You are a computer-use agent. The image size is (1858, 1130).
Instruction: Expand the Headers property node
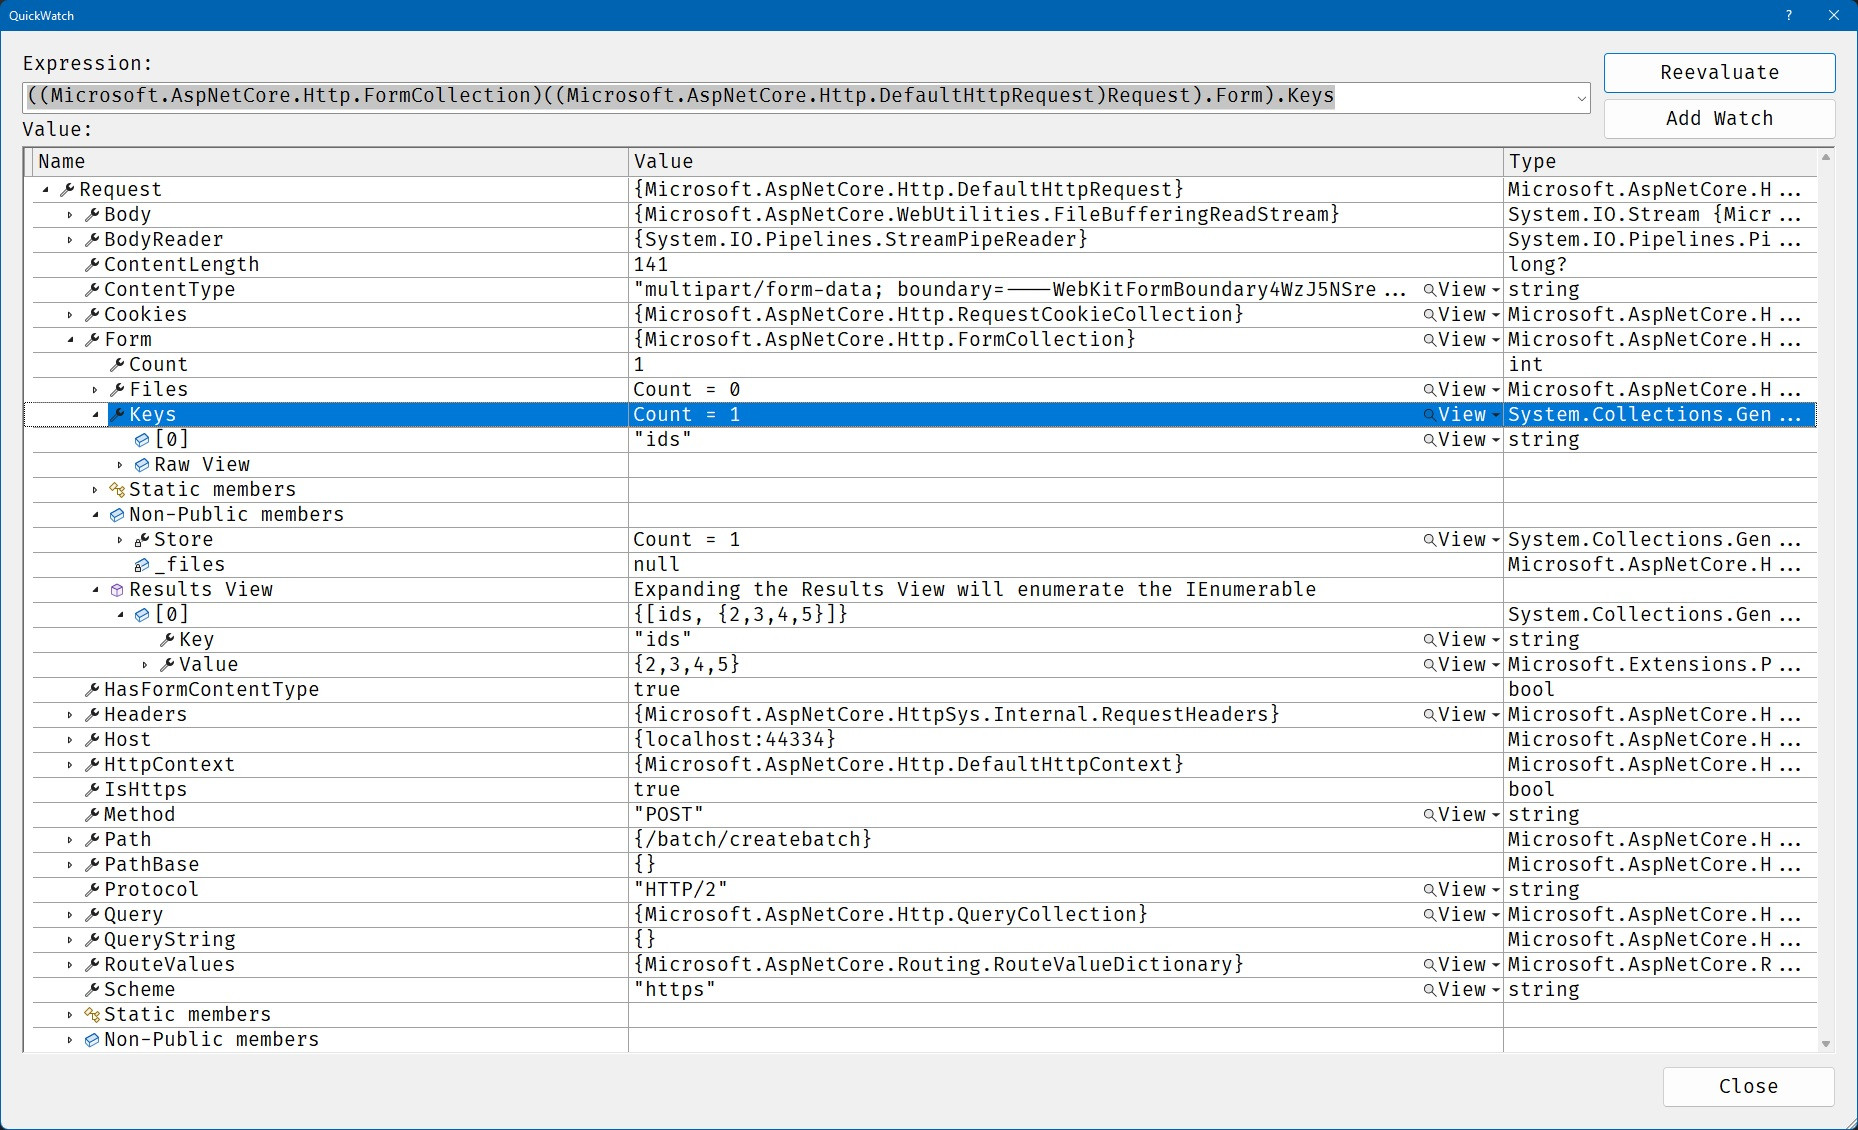click(x=70, y=715)
